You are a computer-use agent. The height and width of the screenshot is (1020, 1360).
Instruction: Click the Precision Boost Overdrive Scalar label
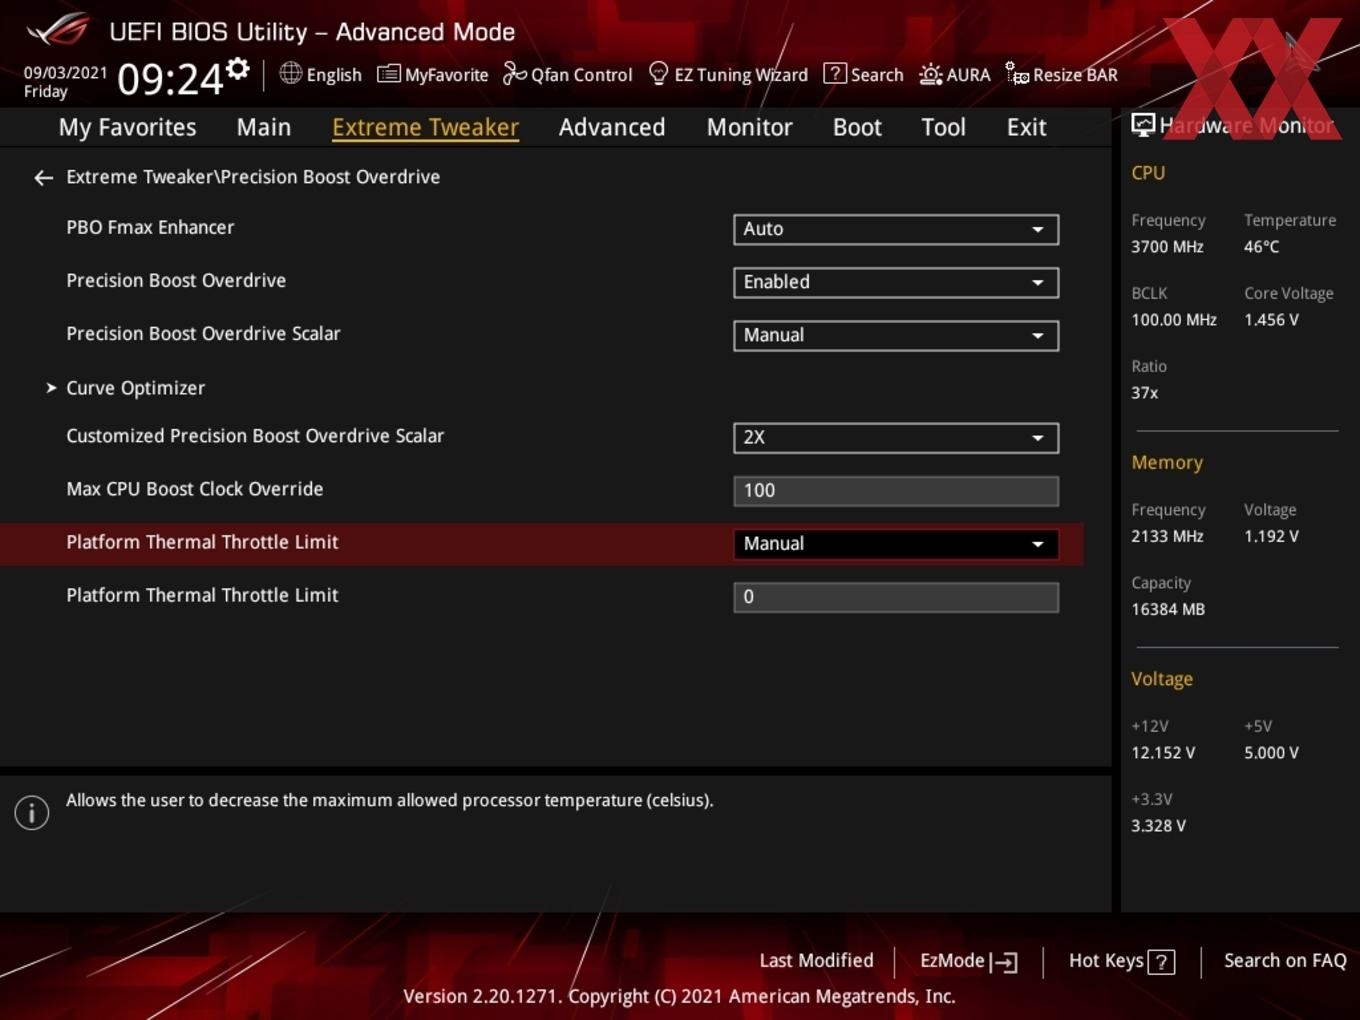pyautogui.click(x=203, y=333)
